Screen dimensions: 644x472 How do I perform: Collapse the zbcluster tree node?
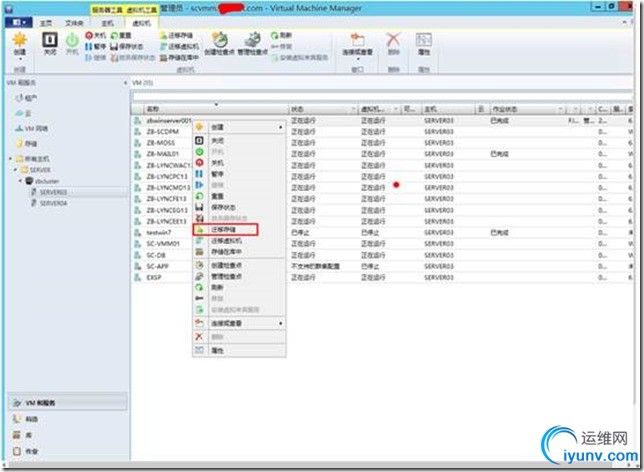click(21, 181)
